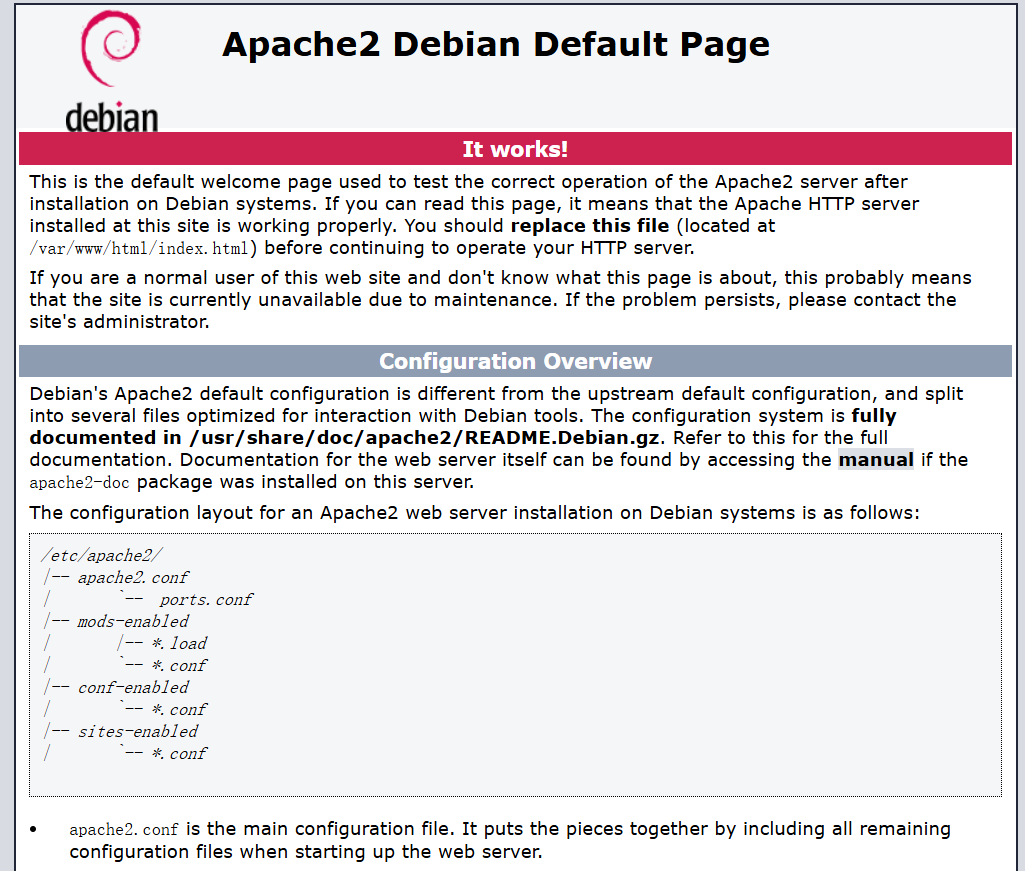Click the /var/www/html/index.html path

point(139,248)
